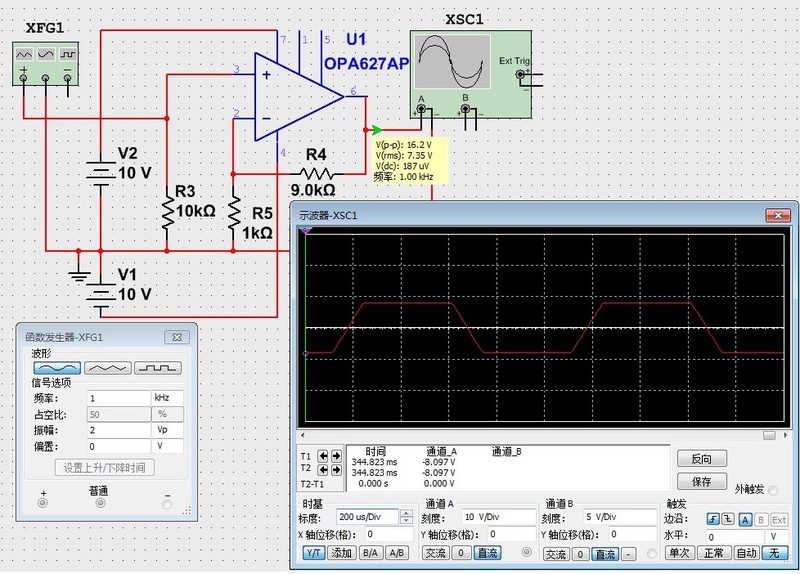
Task: Set channel B coupling to 直流 (DC)
Action: (604, 553)
